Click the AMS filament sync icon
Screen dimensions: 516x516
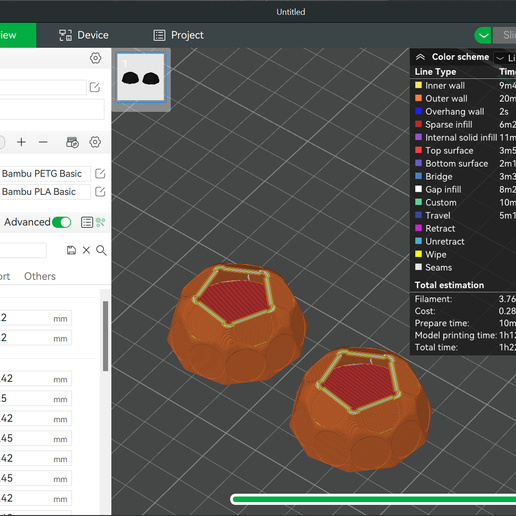(72, 142)
